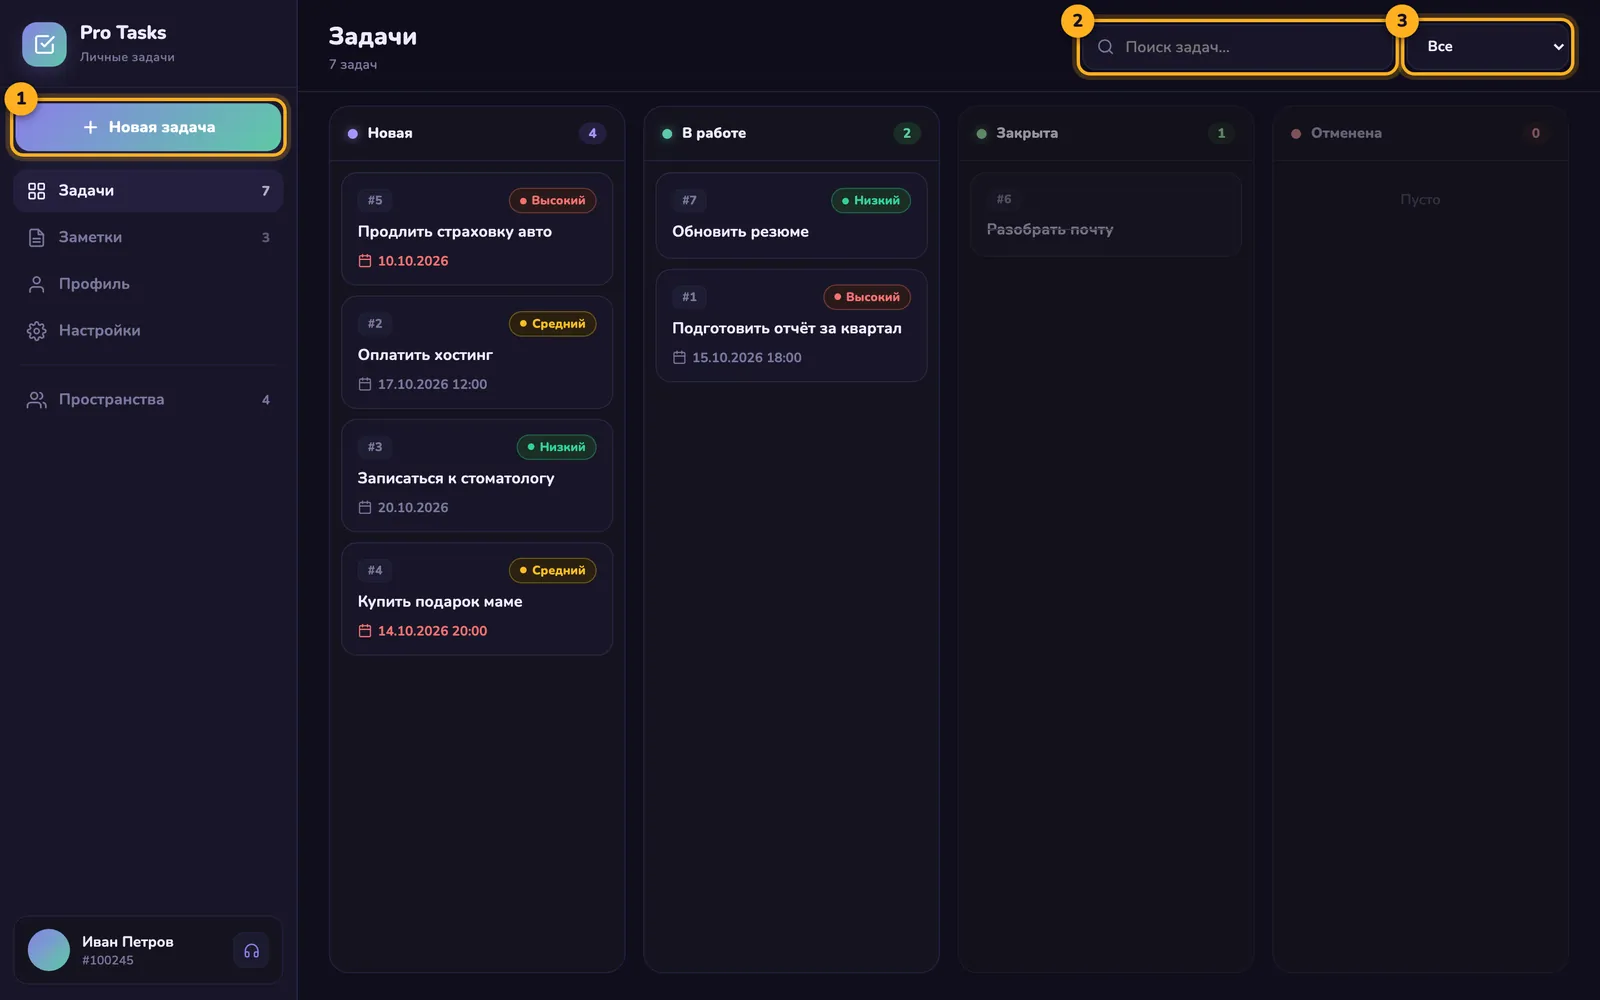
Task: Focus the Поиск задач search field
Action: [1237, 47]
